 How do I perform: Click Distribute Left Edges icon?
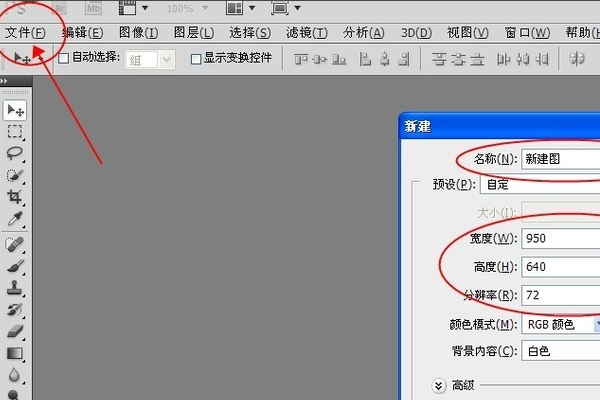504,59
